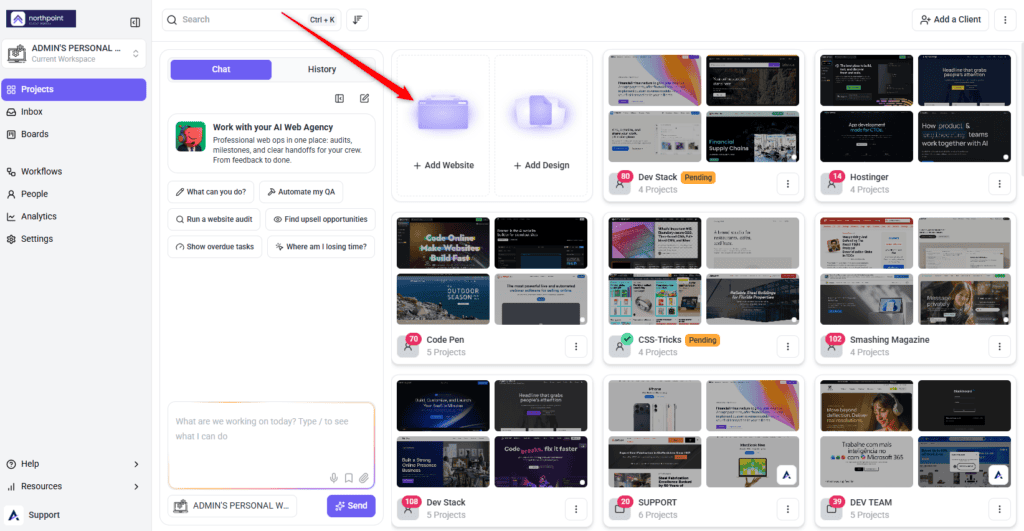Start a new chat with edit icon
Image resolution: width=1024 pixels, height=531 pixels.
tap(364, 99)
